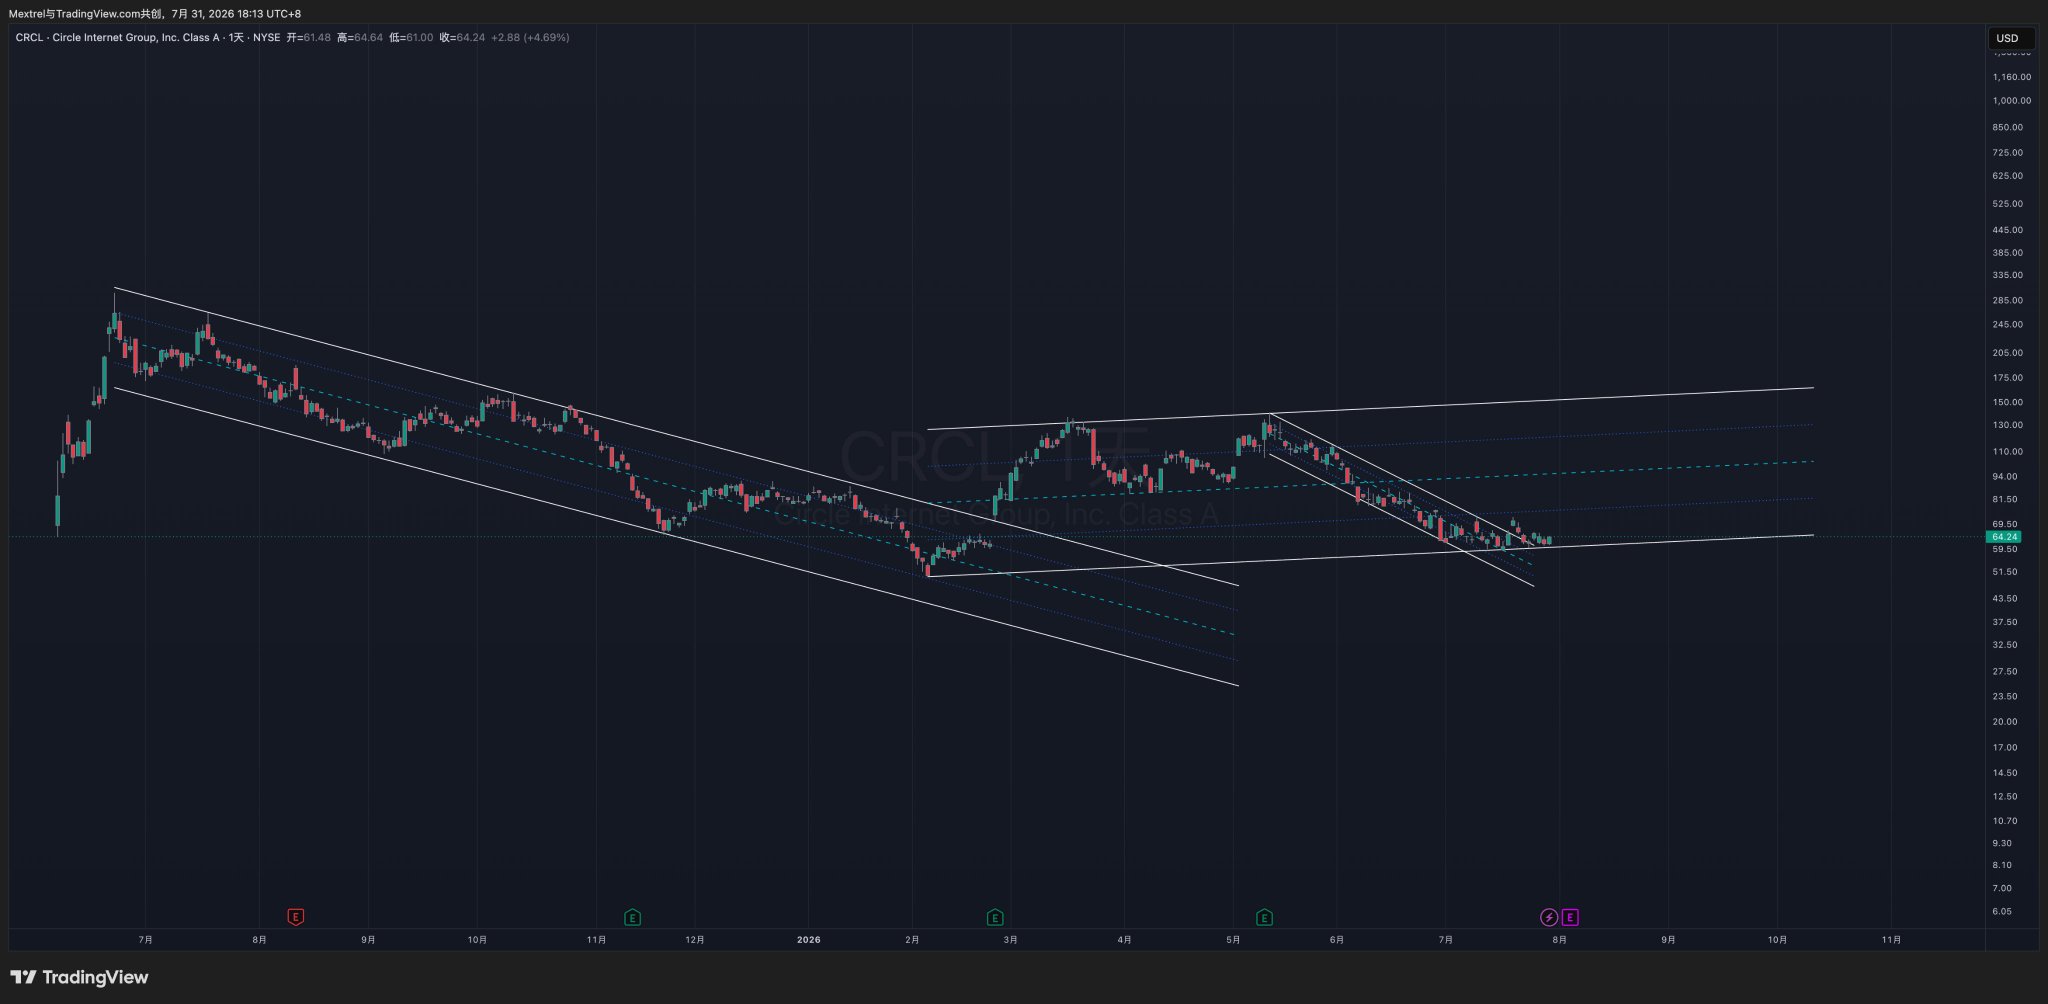Viewport: 2048px width, 1004px height.
Task: Click the 130.00 price axis label
Action: point(2008,425)
